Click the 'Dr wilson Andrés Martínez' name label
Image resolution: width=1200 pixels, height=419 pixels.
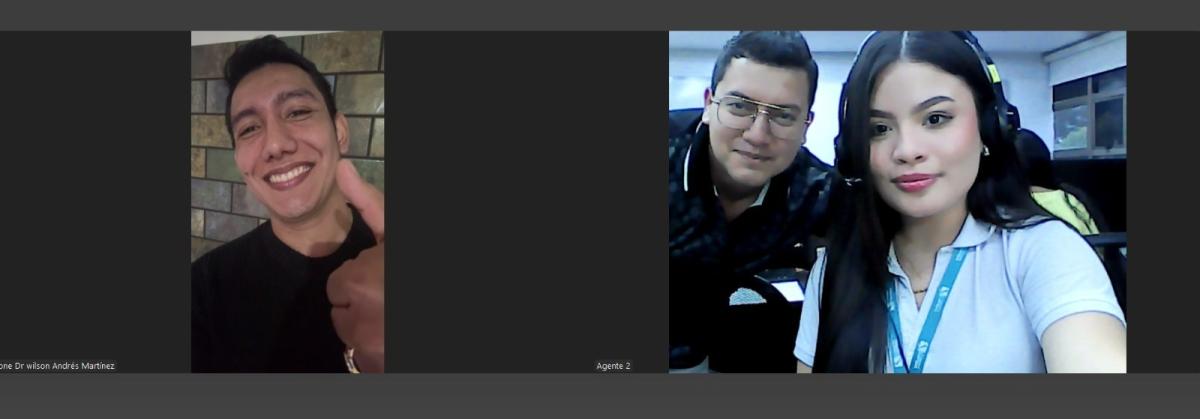click(58, 366)
